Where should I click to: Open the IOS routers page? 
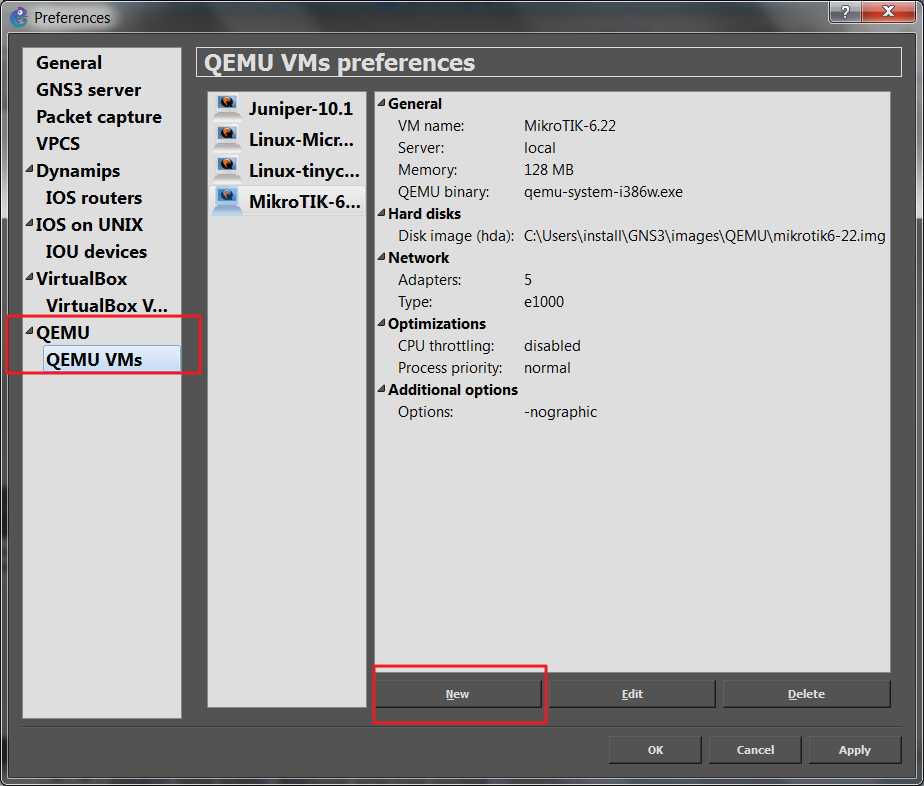coord(94,198)
